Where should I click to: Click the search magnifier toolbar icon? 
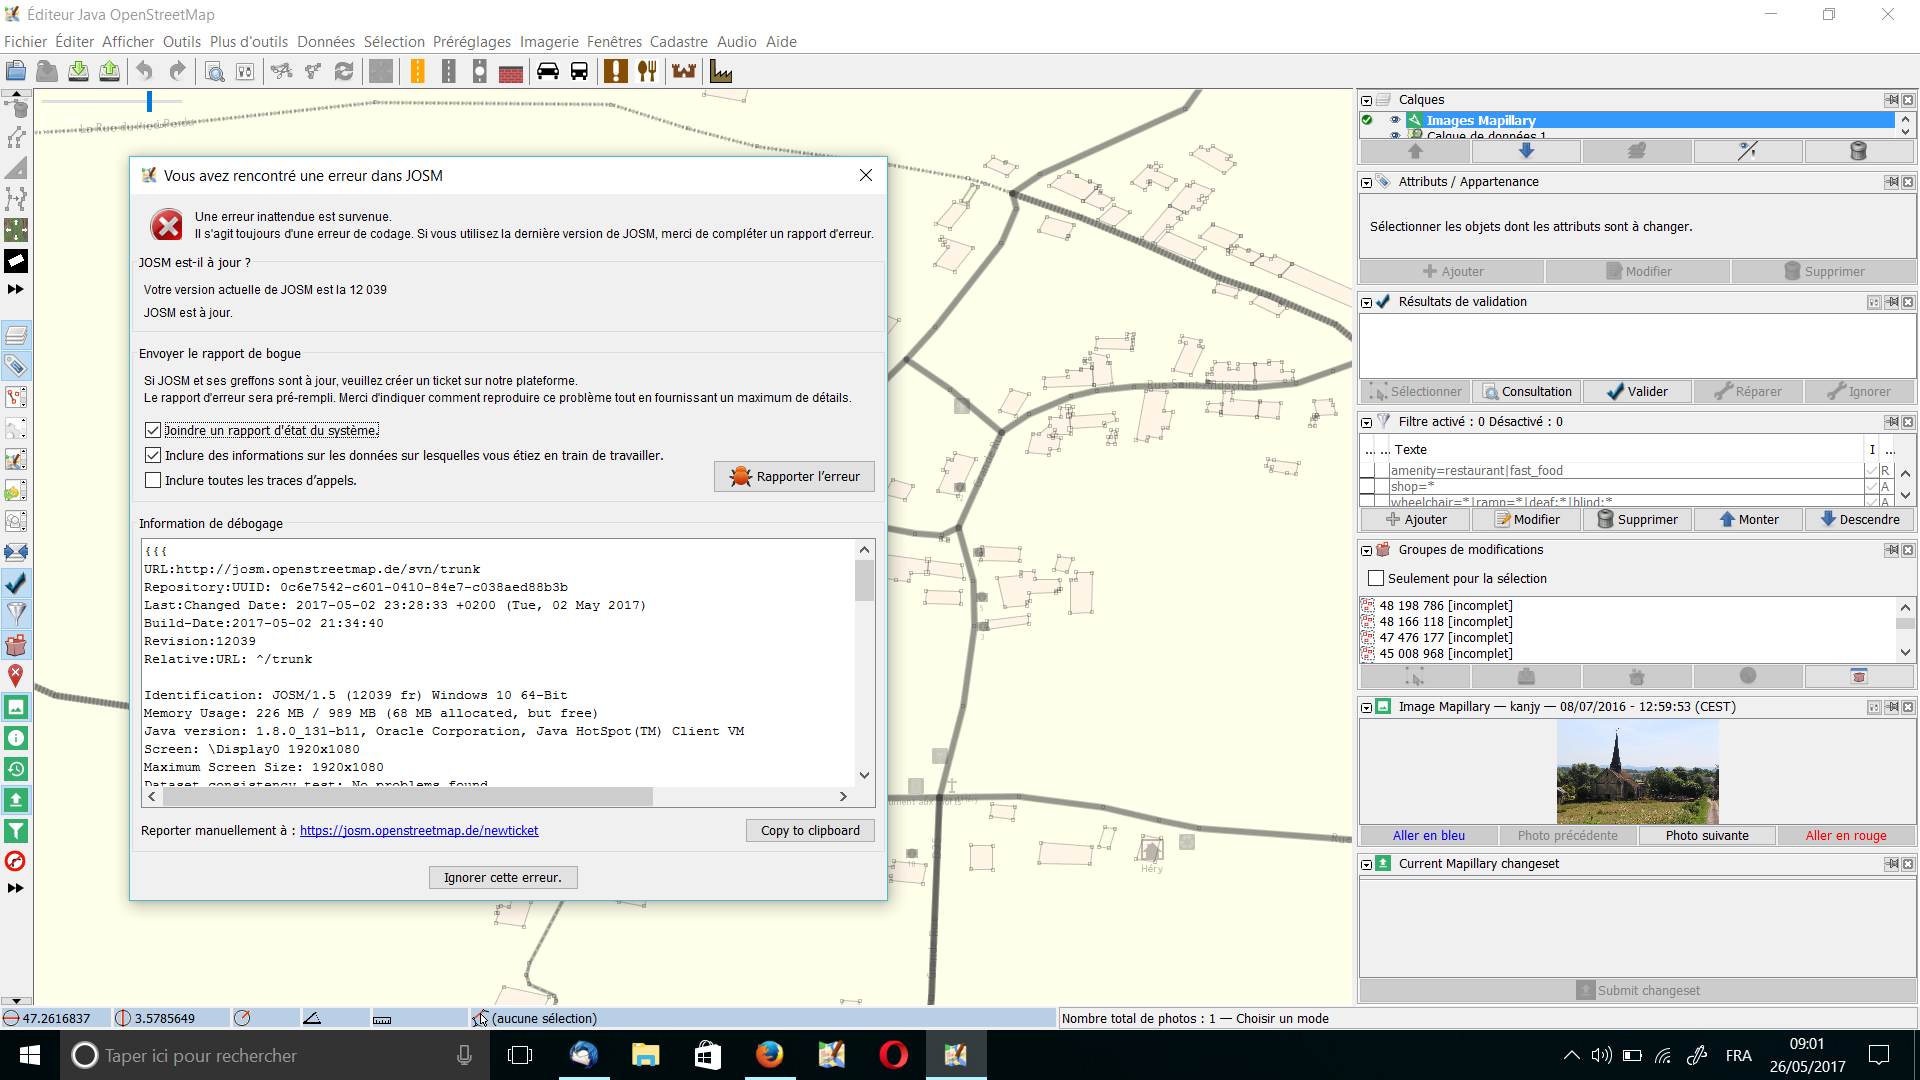[214, 71]
